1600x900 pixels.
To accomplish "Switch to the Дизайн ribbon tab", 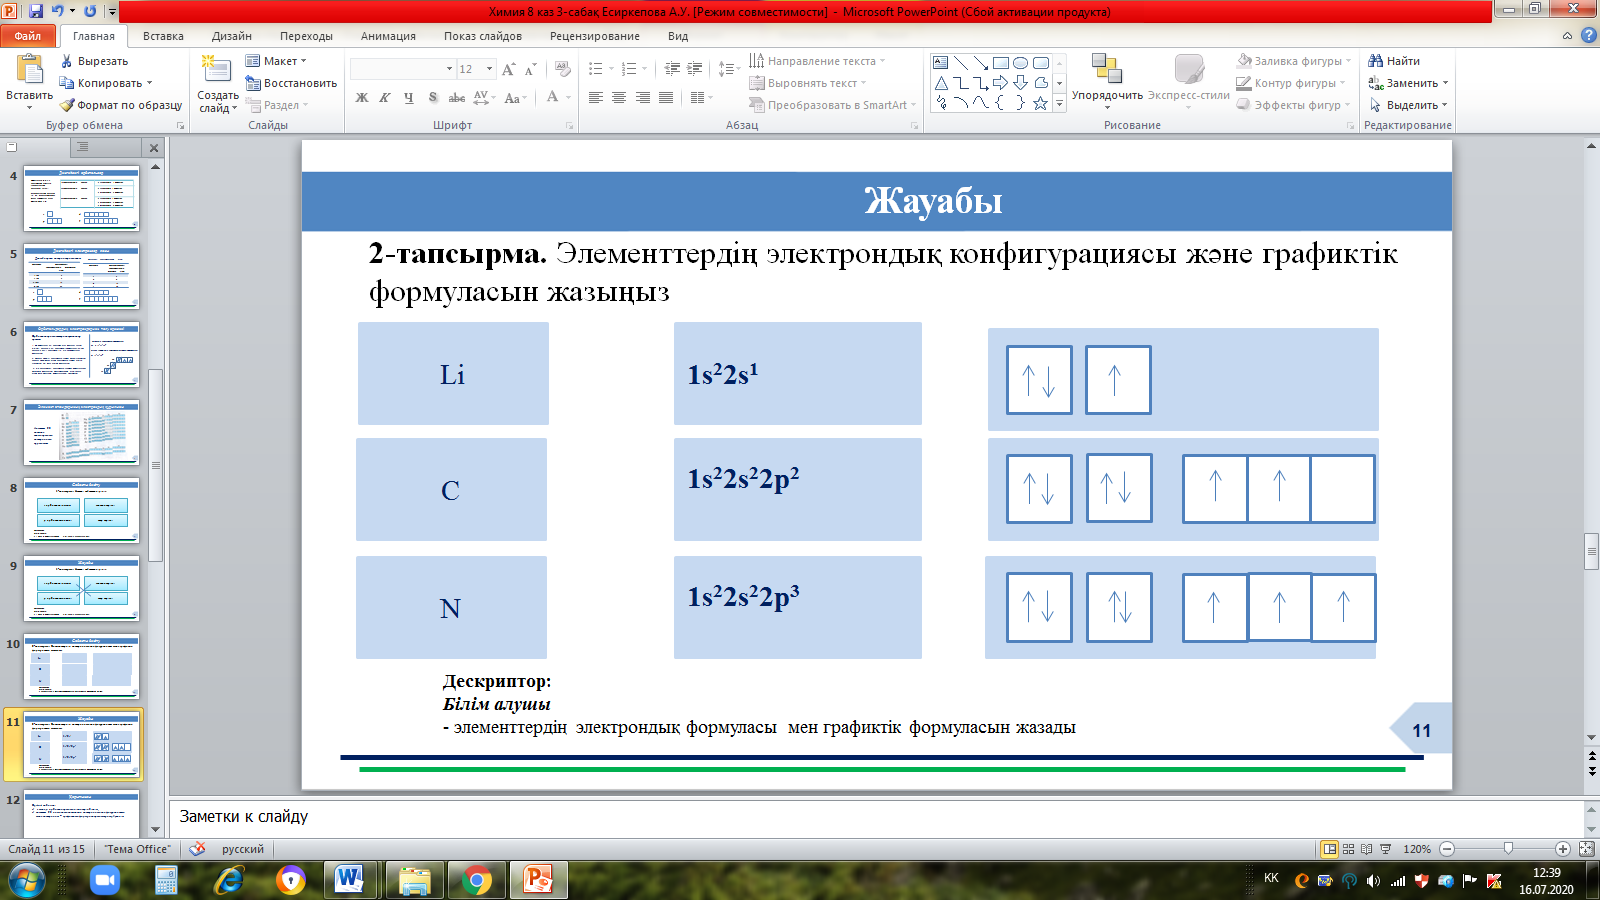I will pyautogui.click(x=232, y=36).
